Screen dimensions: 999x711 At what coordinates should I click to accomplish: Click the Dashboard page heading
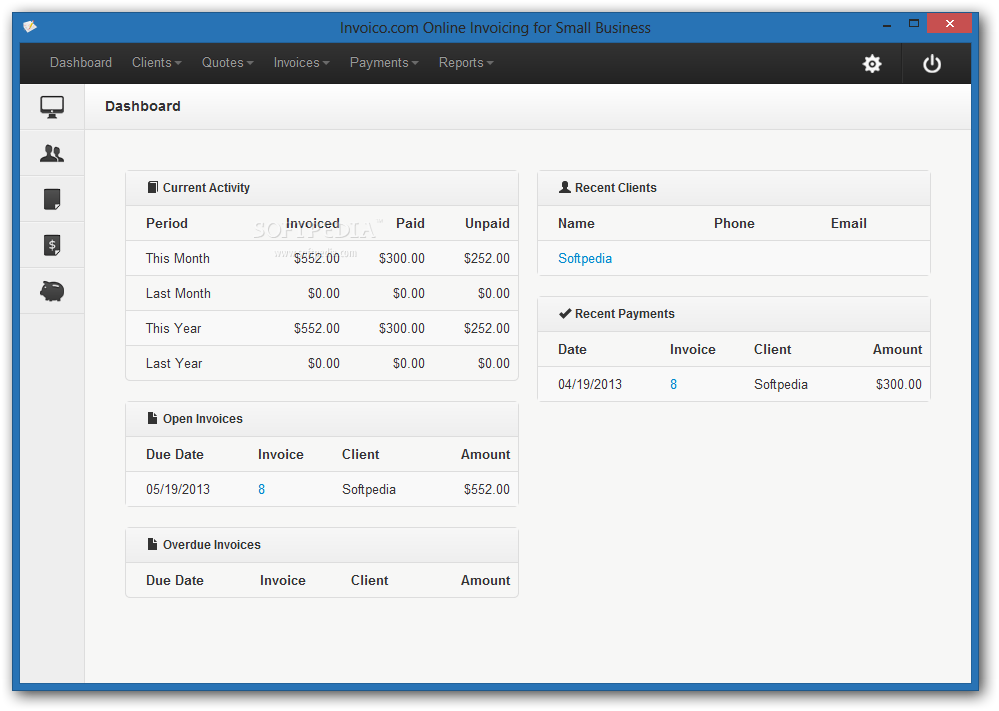pyautogui.click(x=143, y=106)
